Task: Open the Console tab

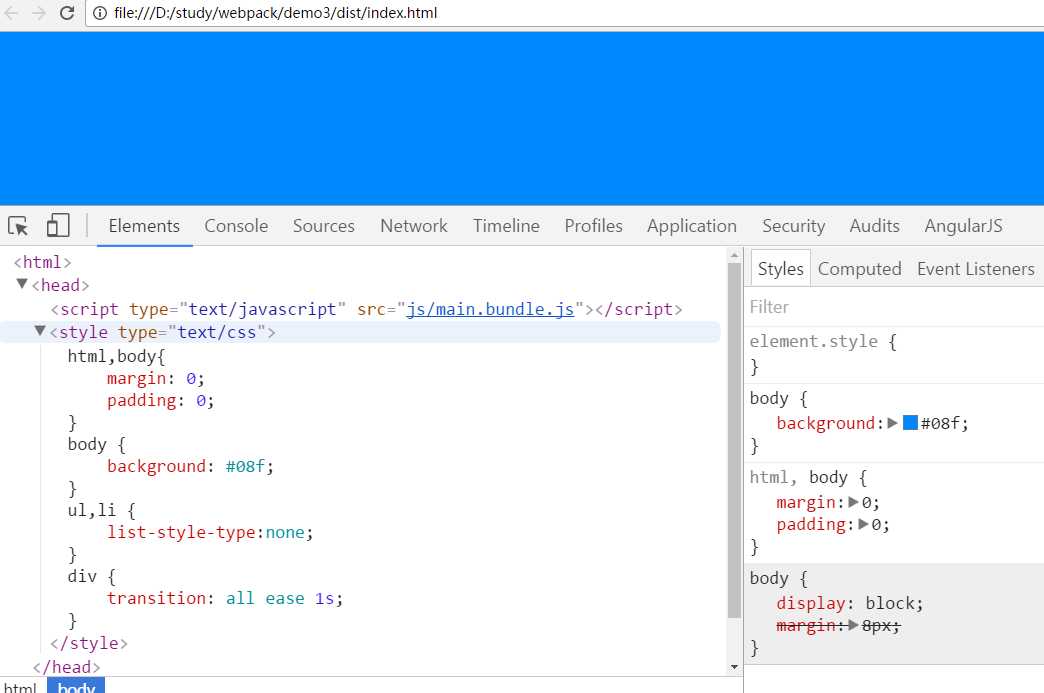Action: pyautogui.click(x=236, y=226)
